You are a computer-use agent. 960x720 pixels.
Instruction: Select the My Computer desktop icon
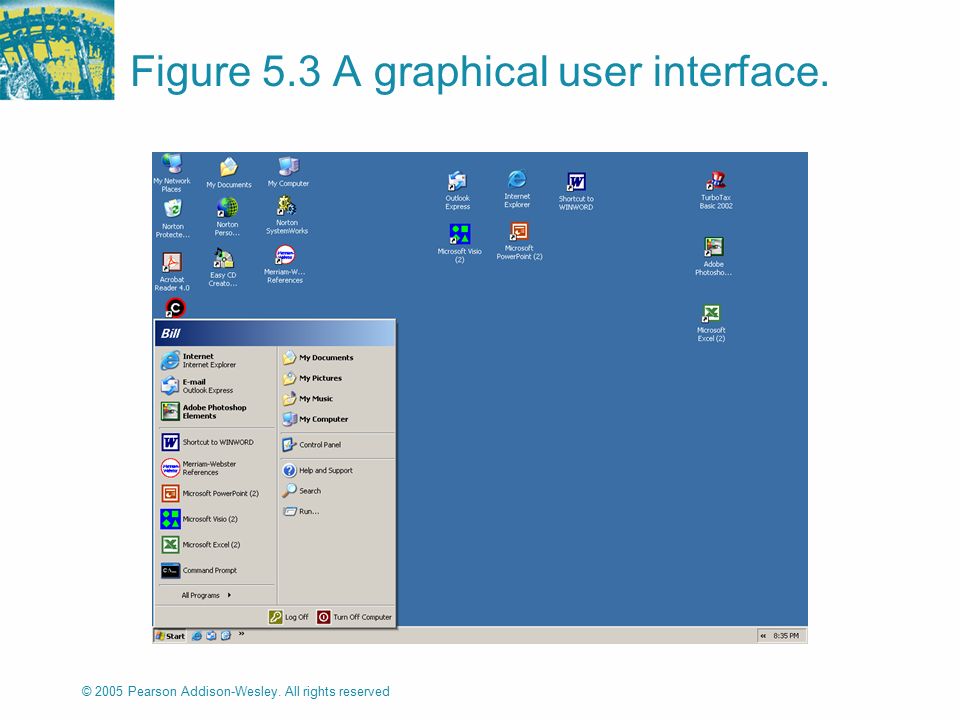(288, 172)
